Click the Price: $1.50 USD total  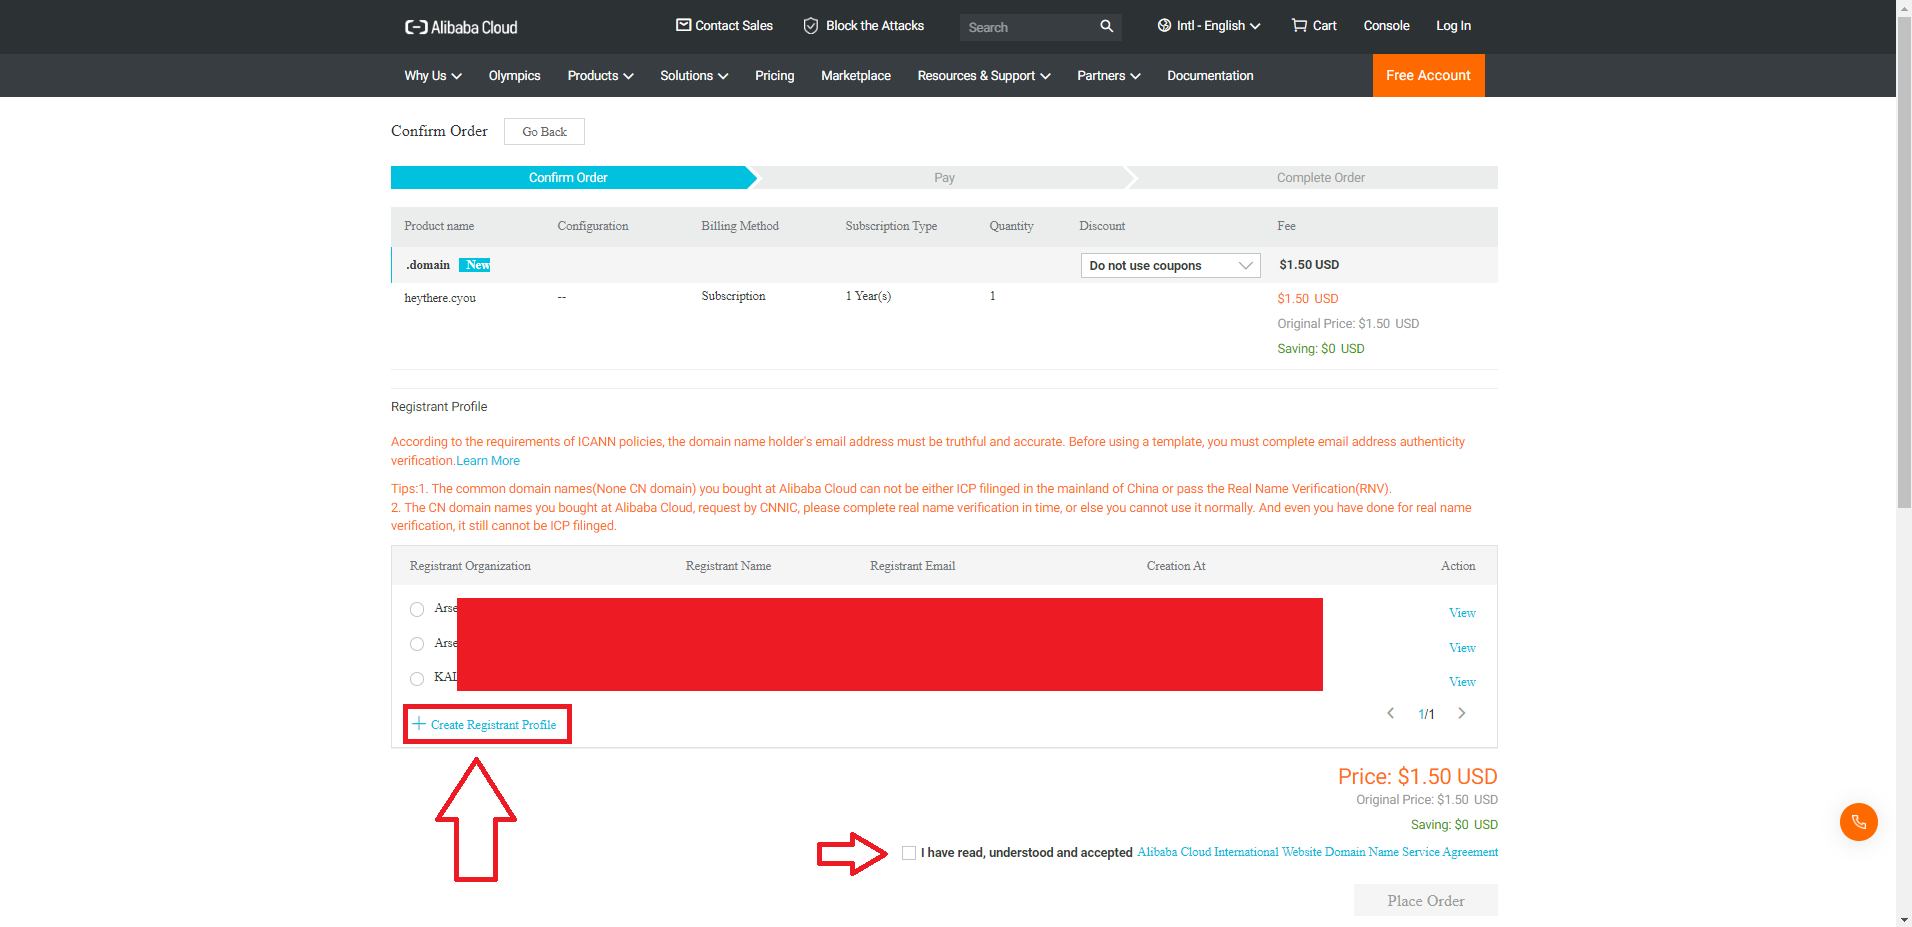[1418, 776]
